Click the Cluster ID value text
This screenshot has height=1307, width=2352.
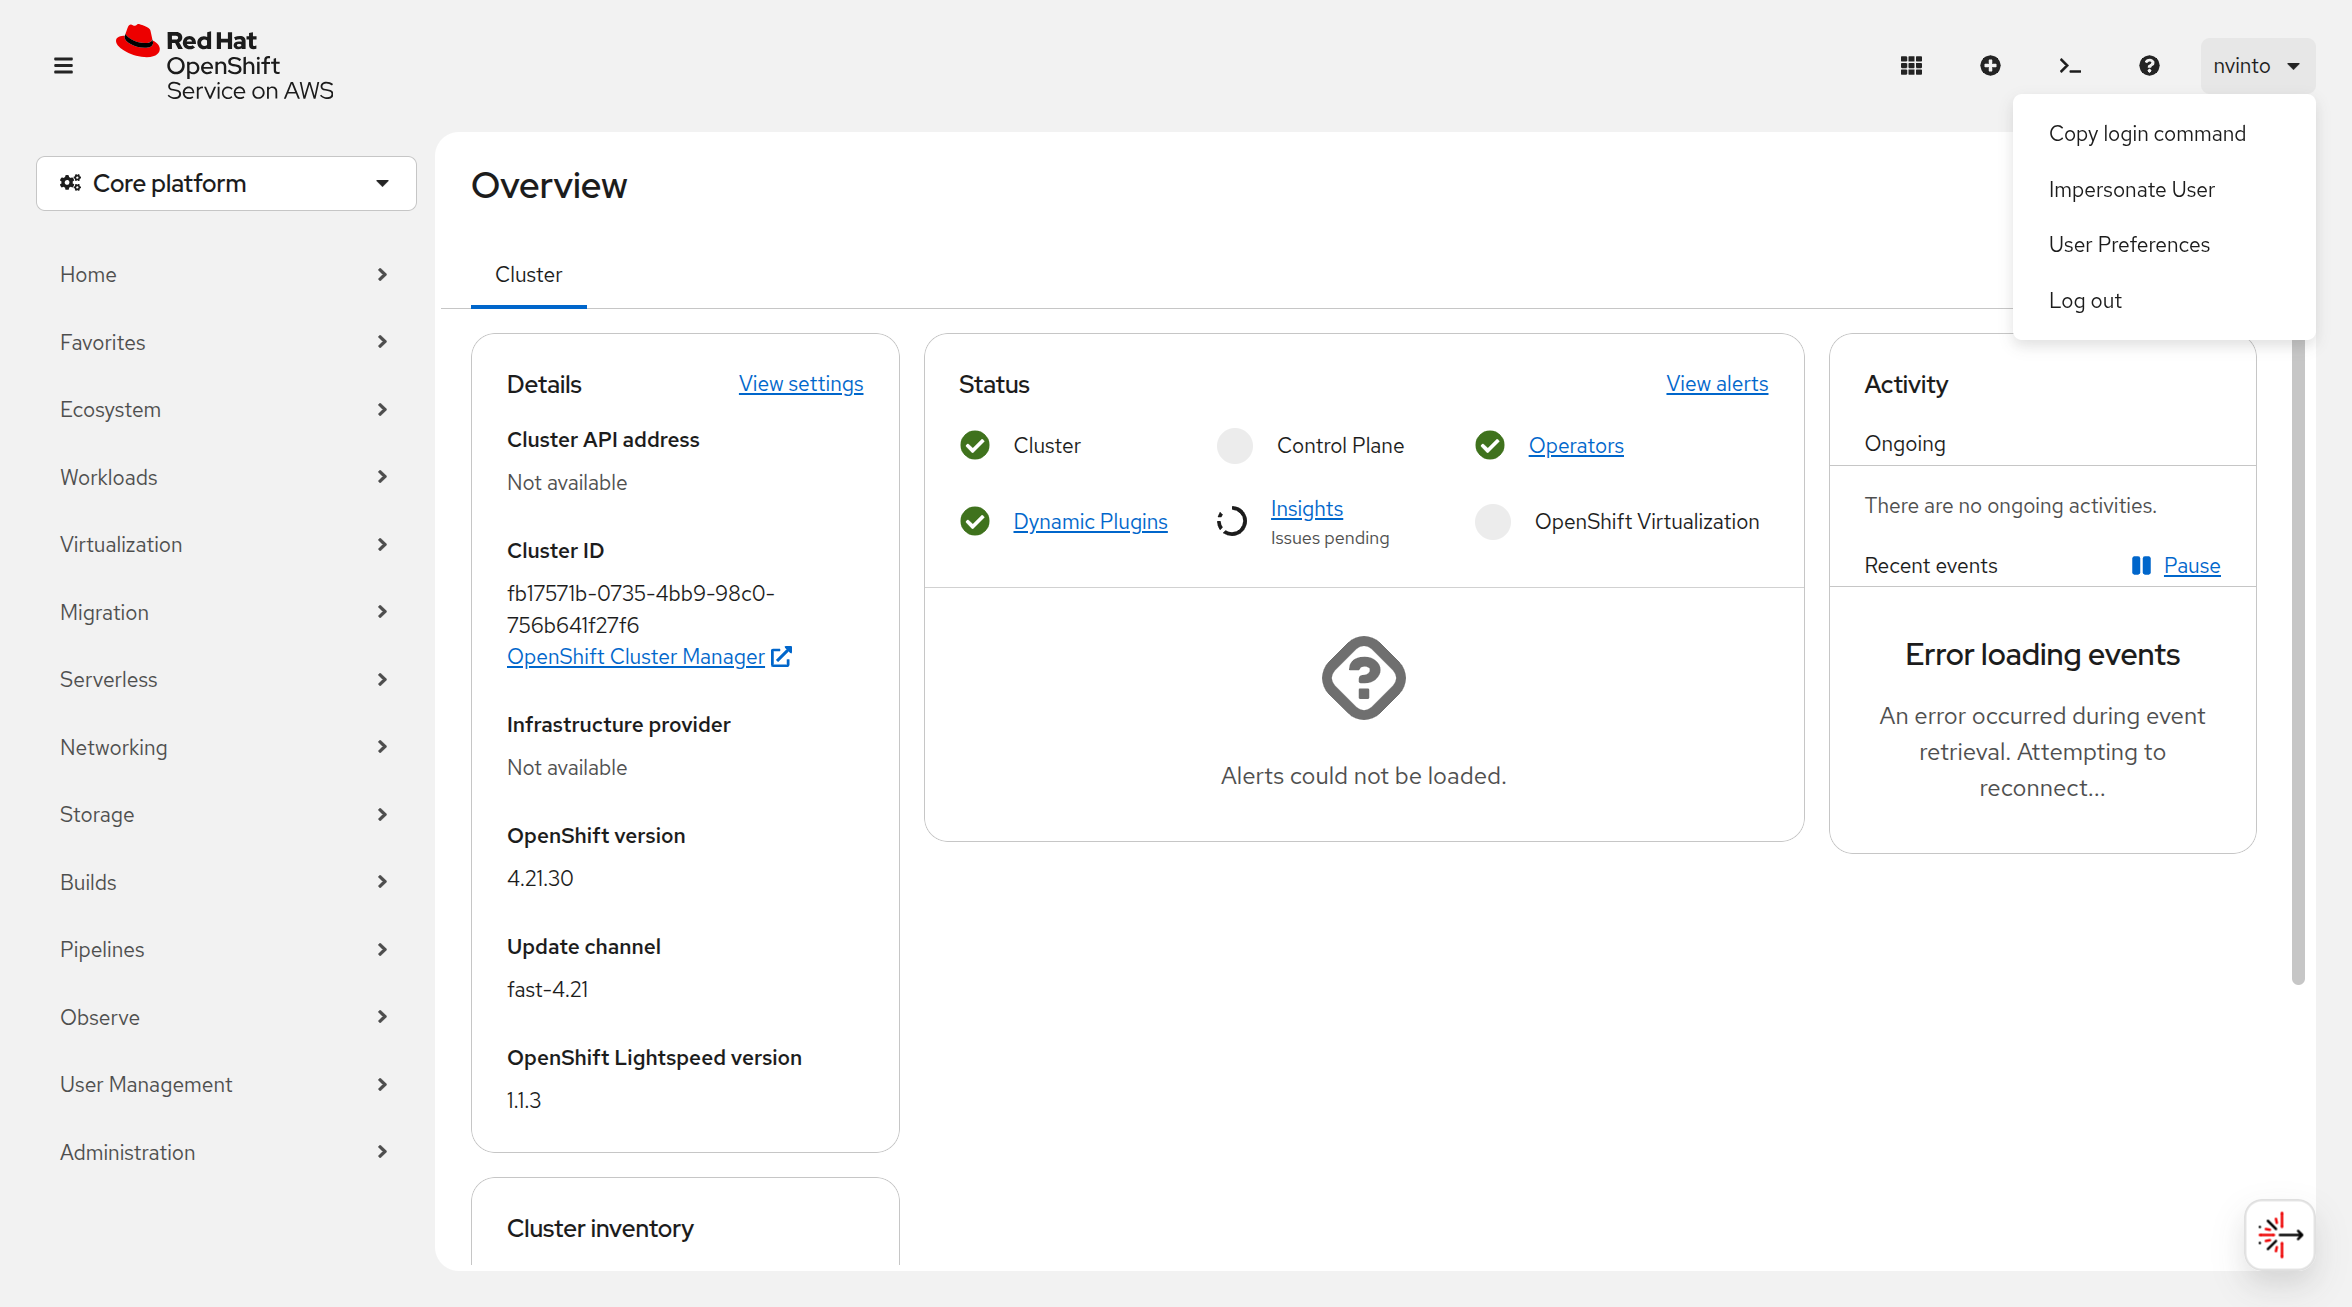(x=641, y=609)
